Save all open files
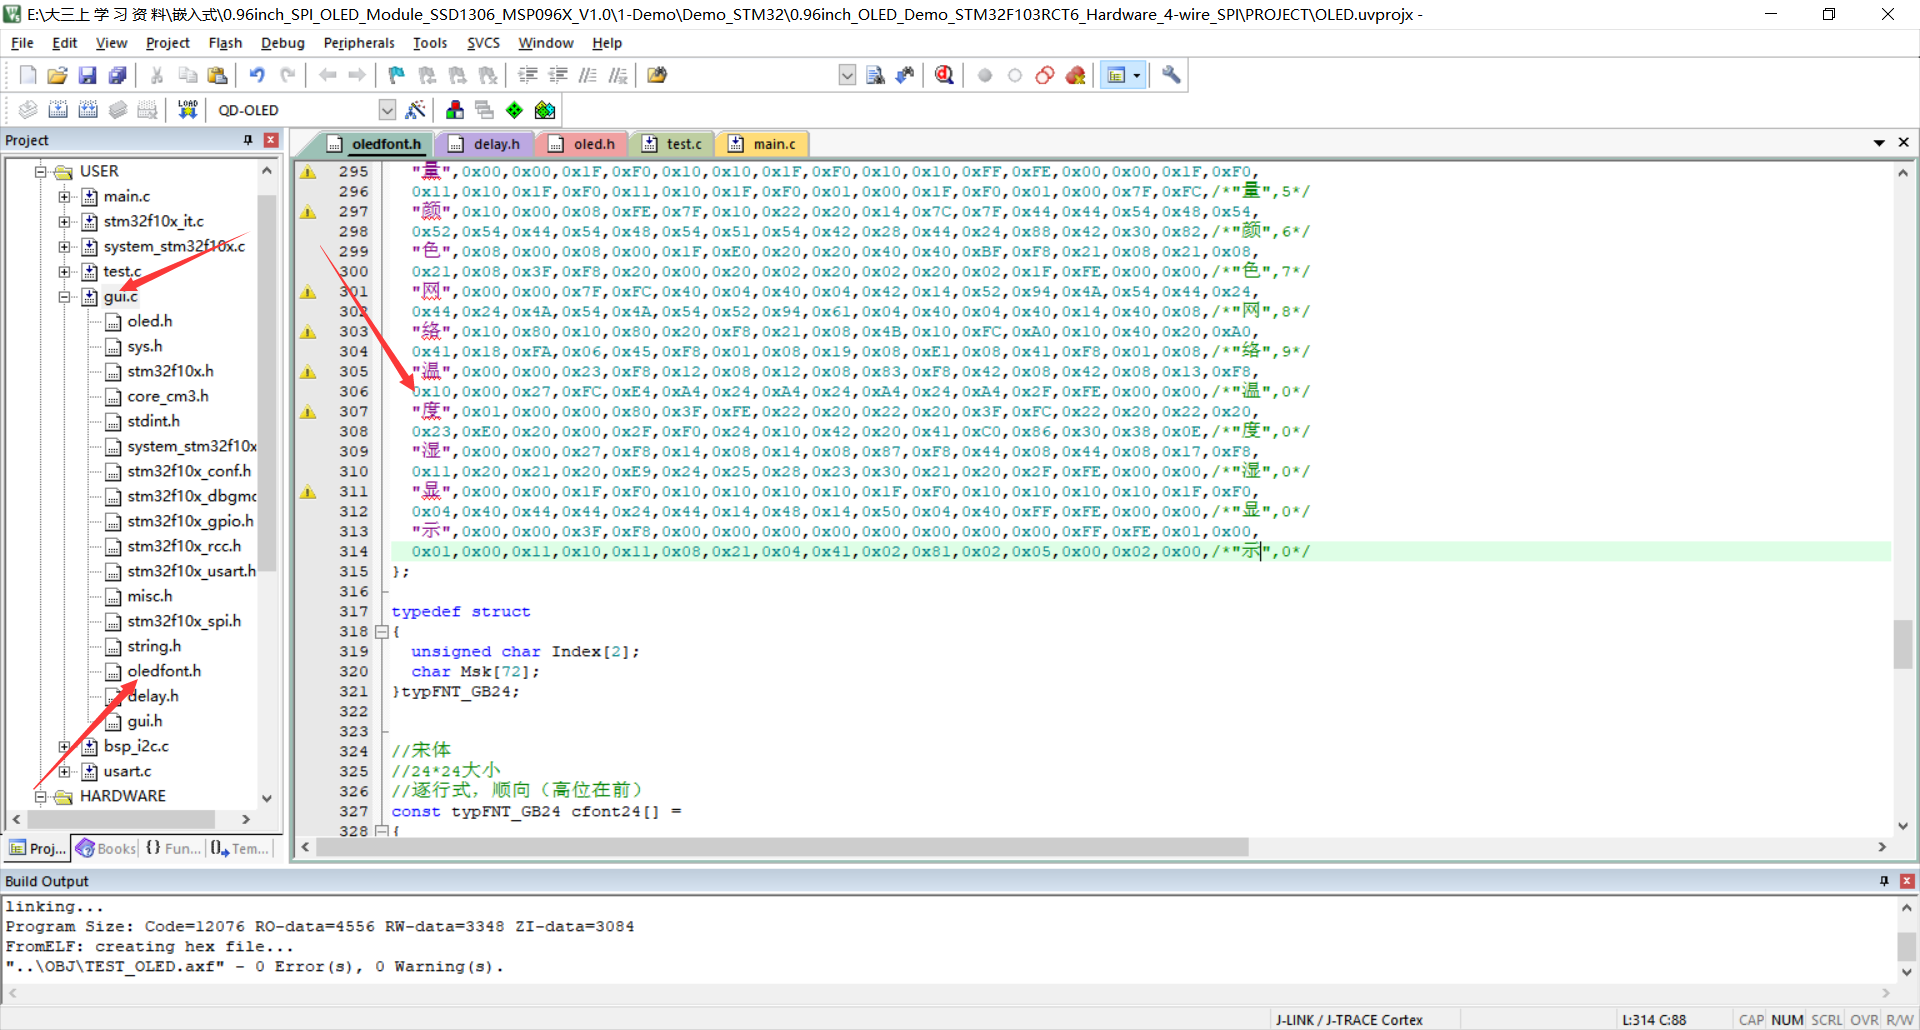 click(117, 75)
